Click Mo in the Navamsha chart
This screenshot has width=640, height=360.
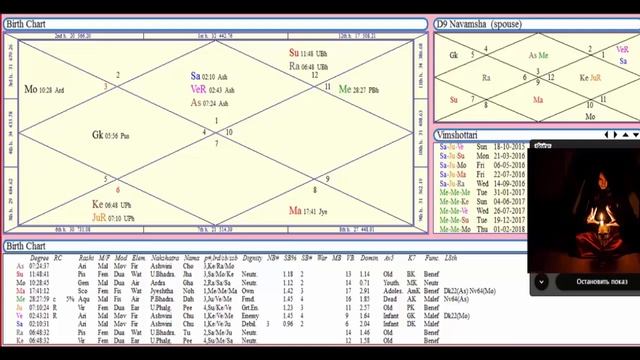pos(590,117)
